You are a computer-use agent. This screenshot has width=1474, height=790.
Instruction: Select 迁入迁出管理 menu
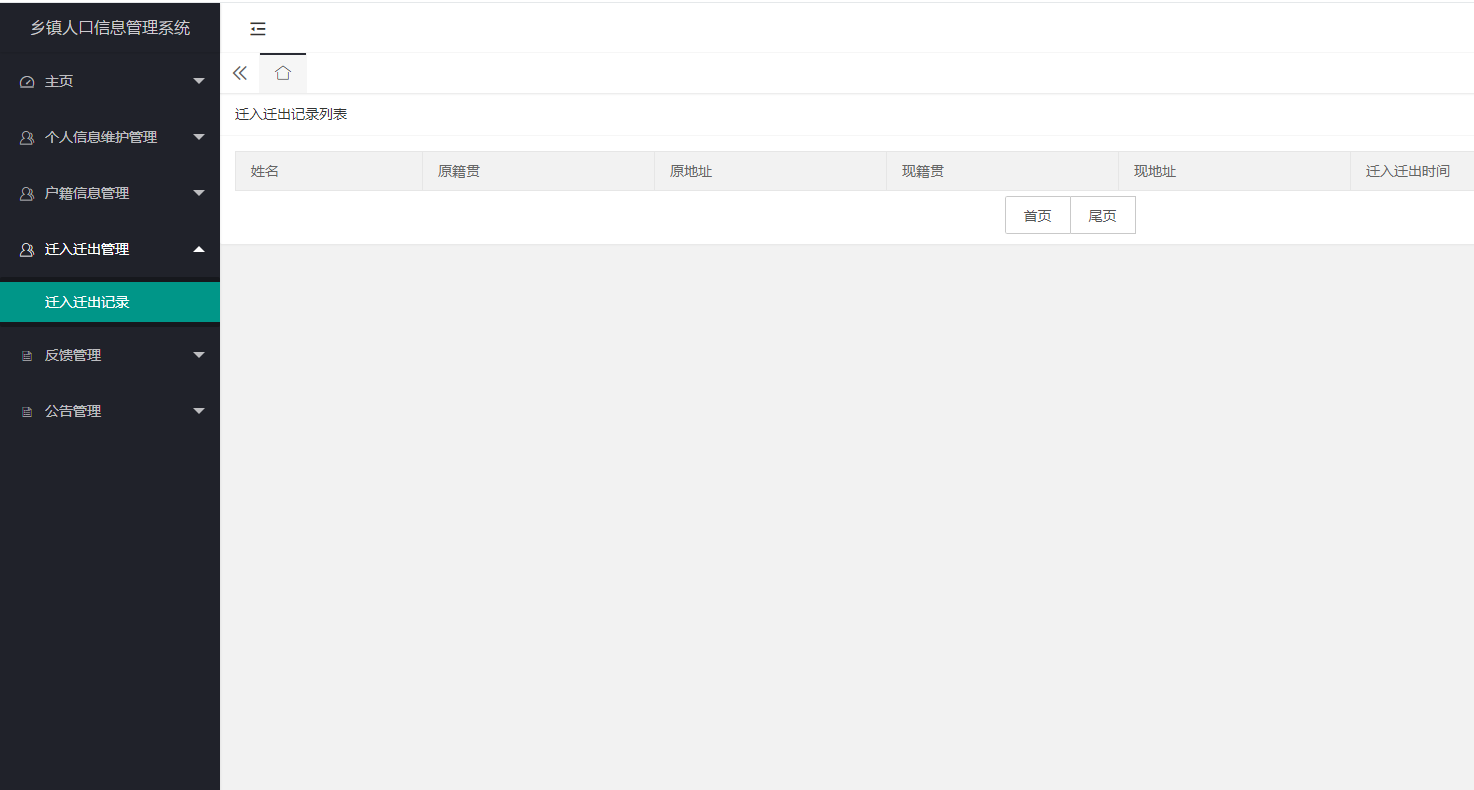click(x=110, y=249)
